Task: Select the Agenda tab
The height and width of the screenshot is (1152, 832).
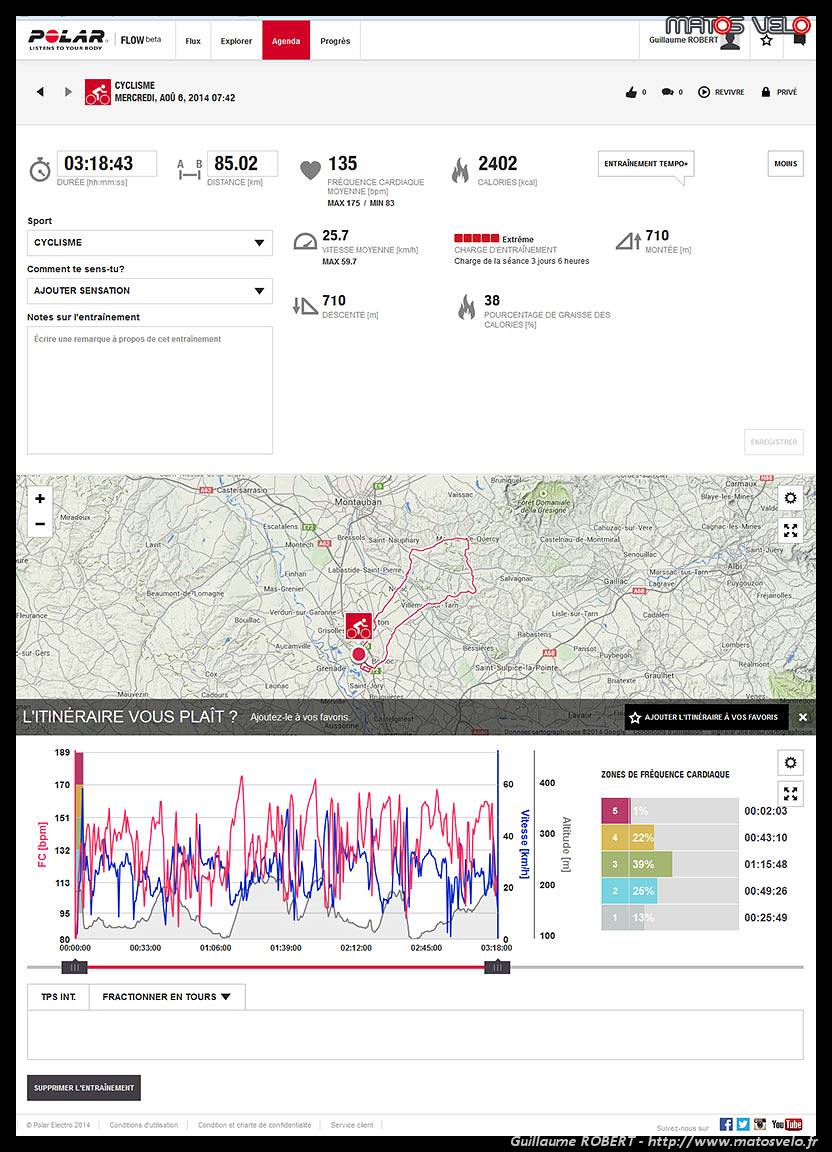Action: (x=286, y=40)
